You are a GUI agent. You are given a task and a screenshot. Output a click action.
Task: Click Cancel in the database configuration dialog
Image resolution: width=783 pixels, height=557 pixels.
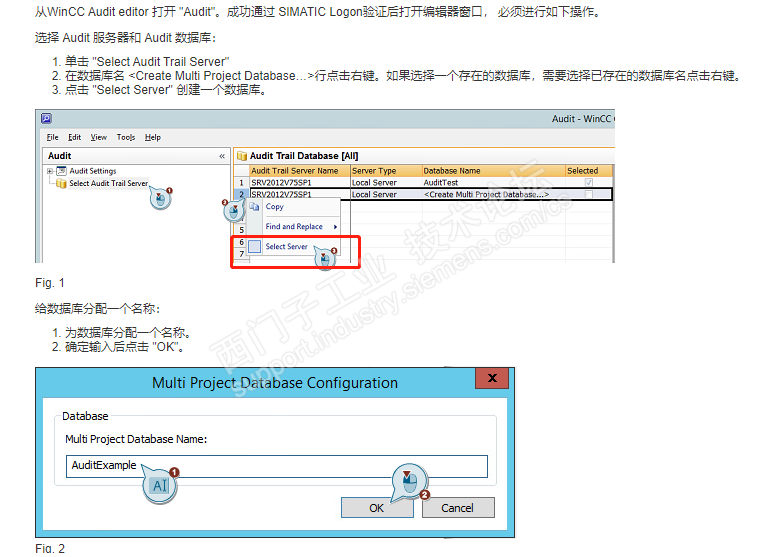[458, 508]
